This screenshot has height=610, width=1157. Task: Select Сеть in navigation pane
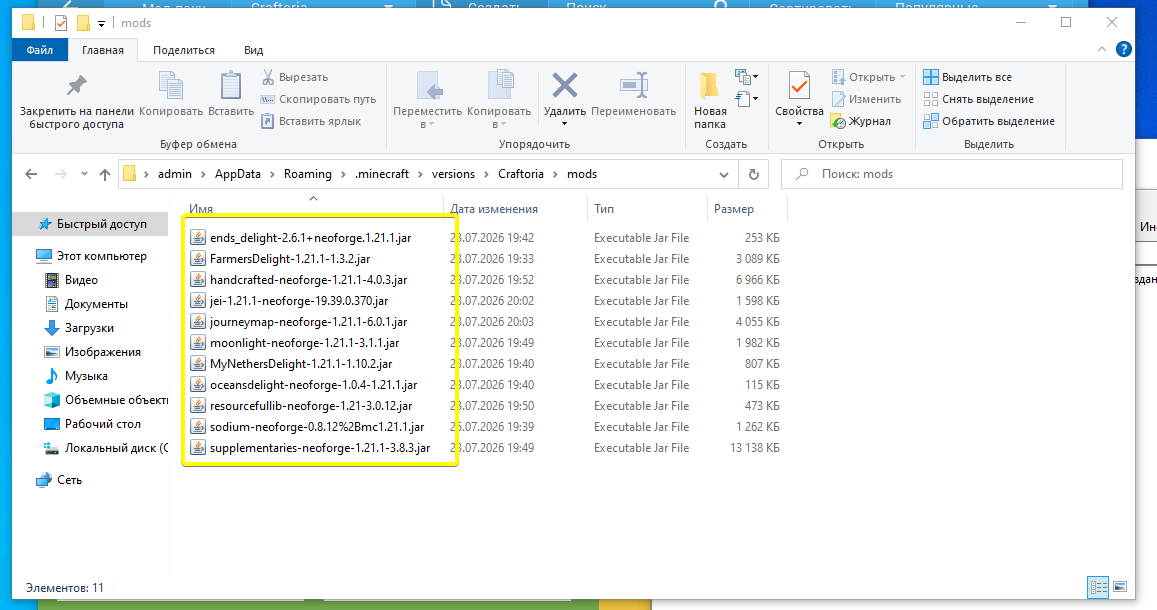pos(59,480)
